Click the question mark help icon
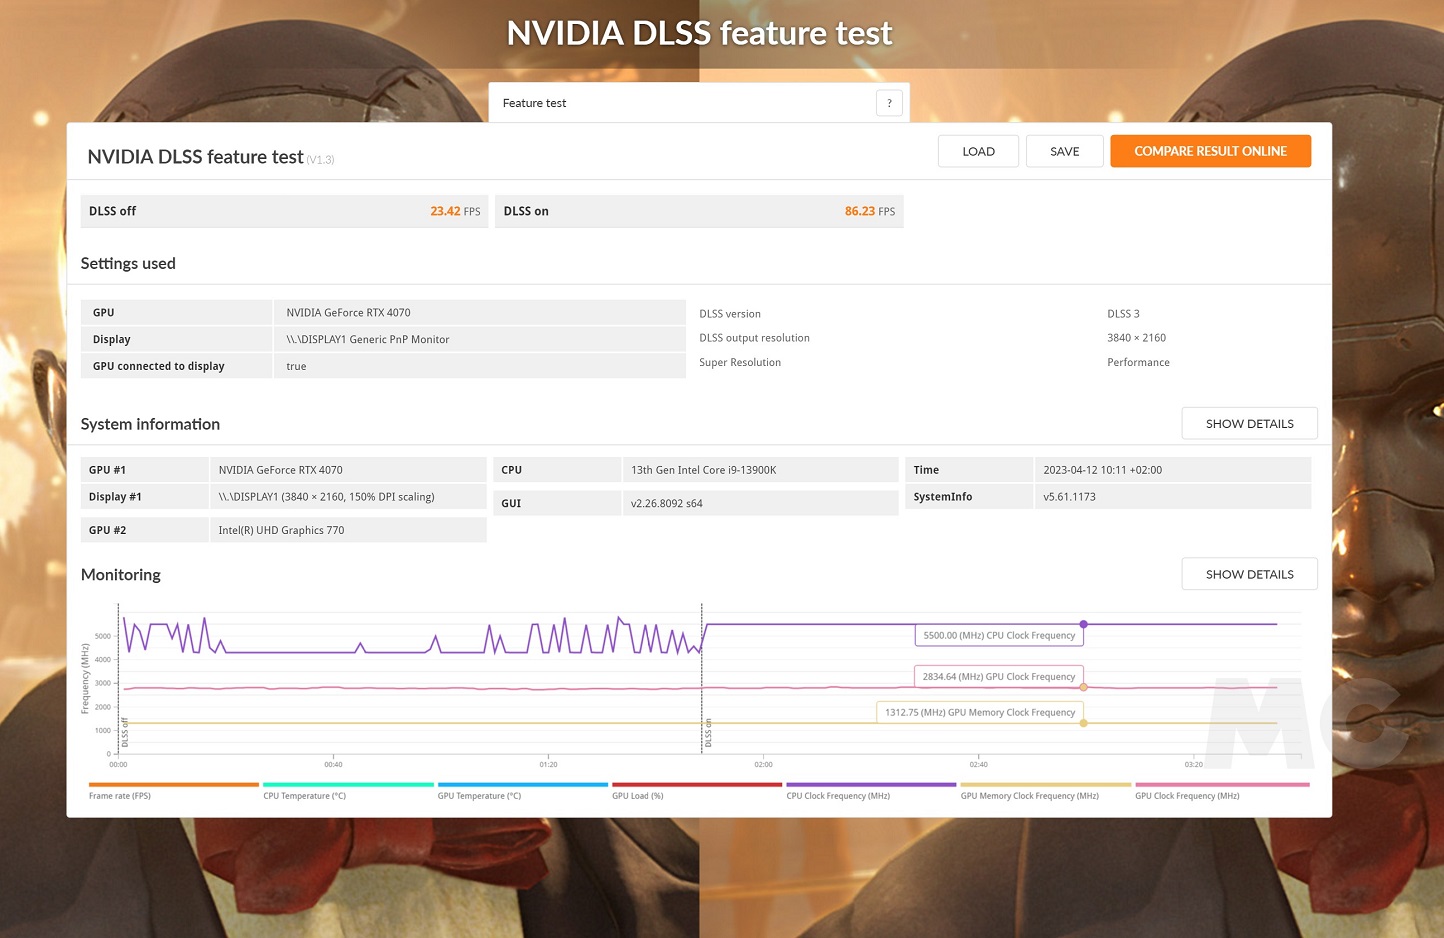Image resolution: width=1444 pixels, height=938 pixels. 889,103
